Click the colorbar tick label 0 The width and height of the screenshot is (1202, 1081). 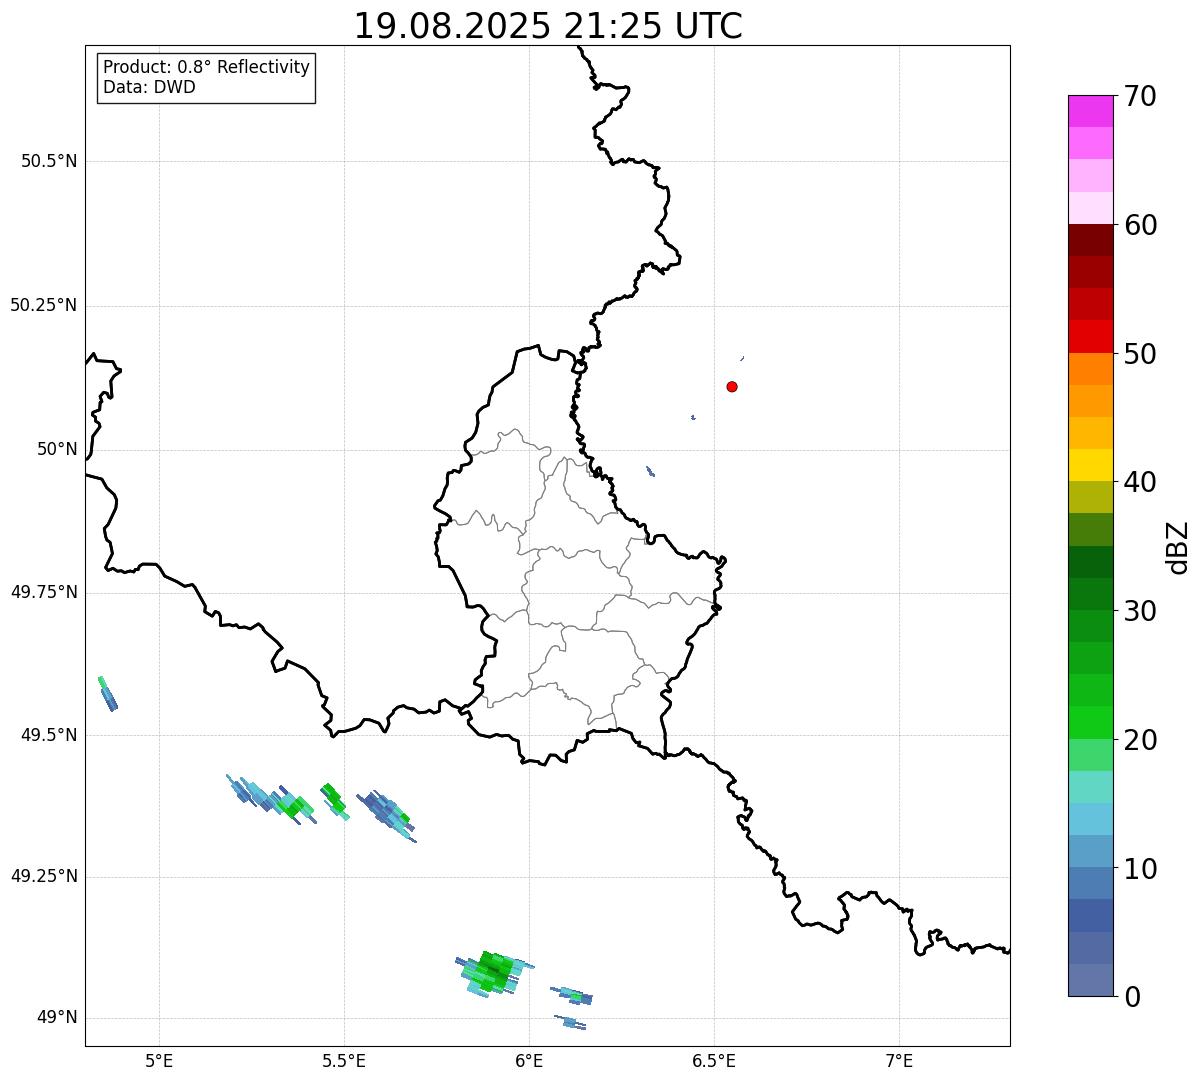pos(1132,997)
